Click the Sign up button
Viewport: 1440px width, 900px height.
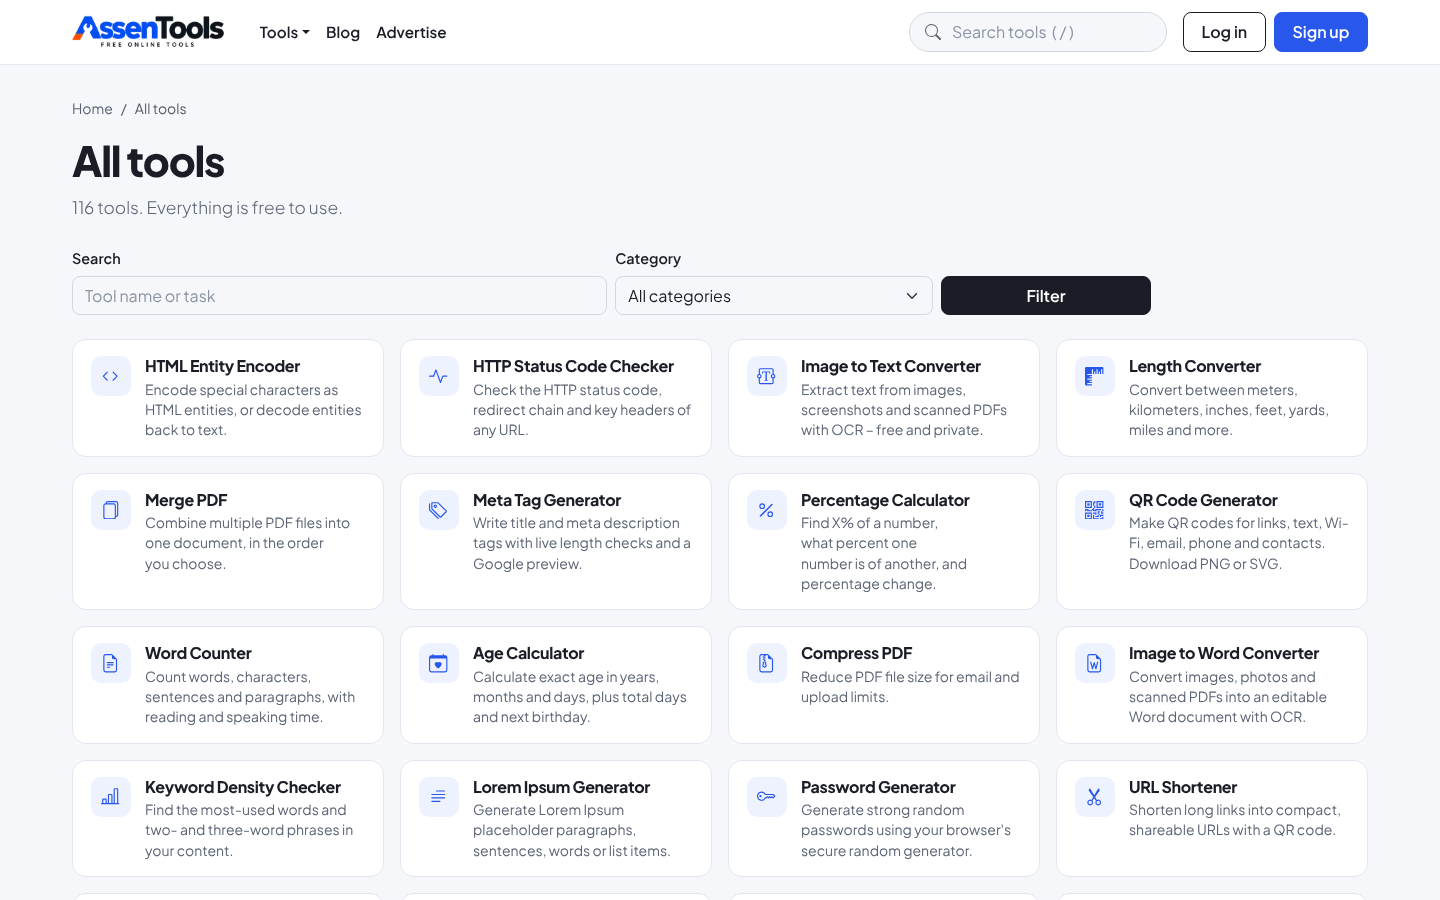(x=1321, y=32)
